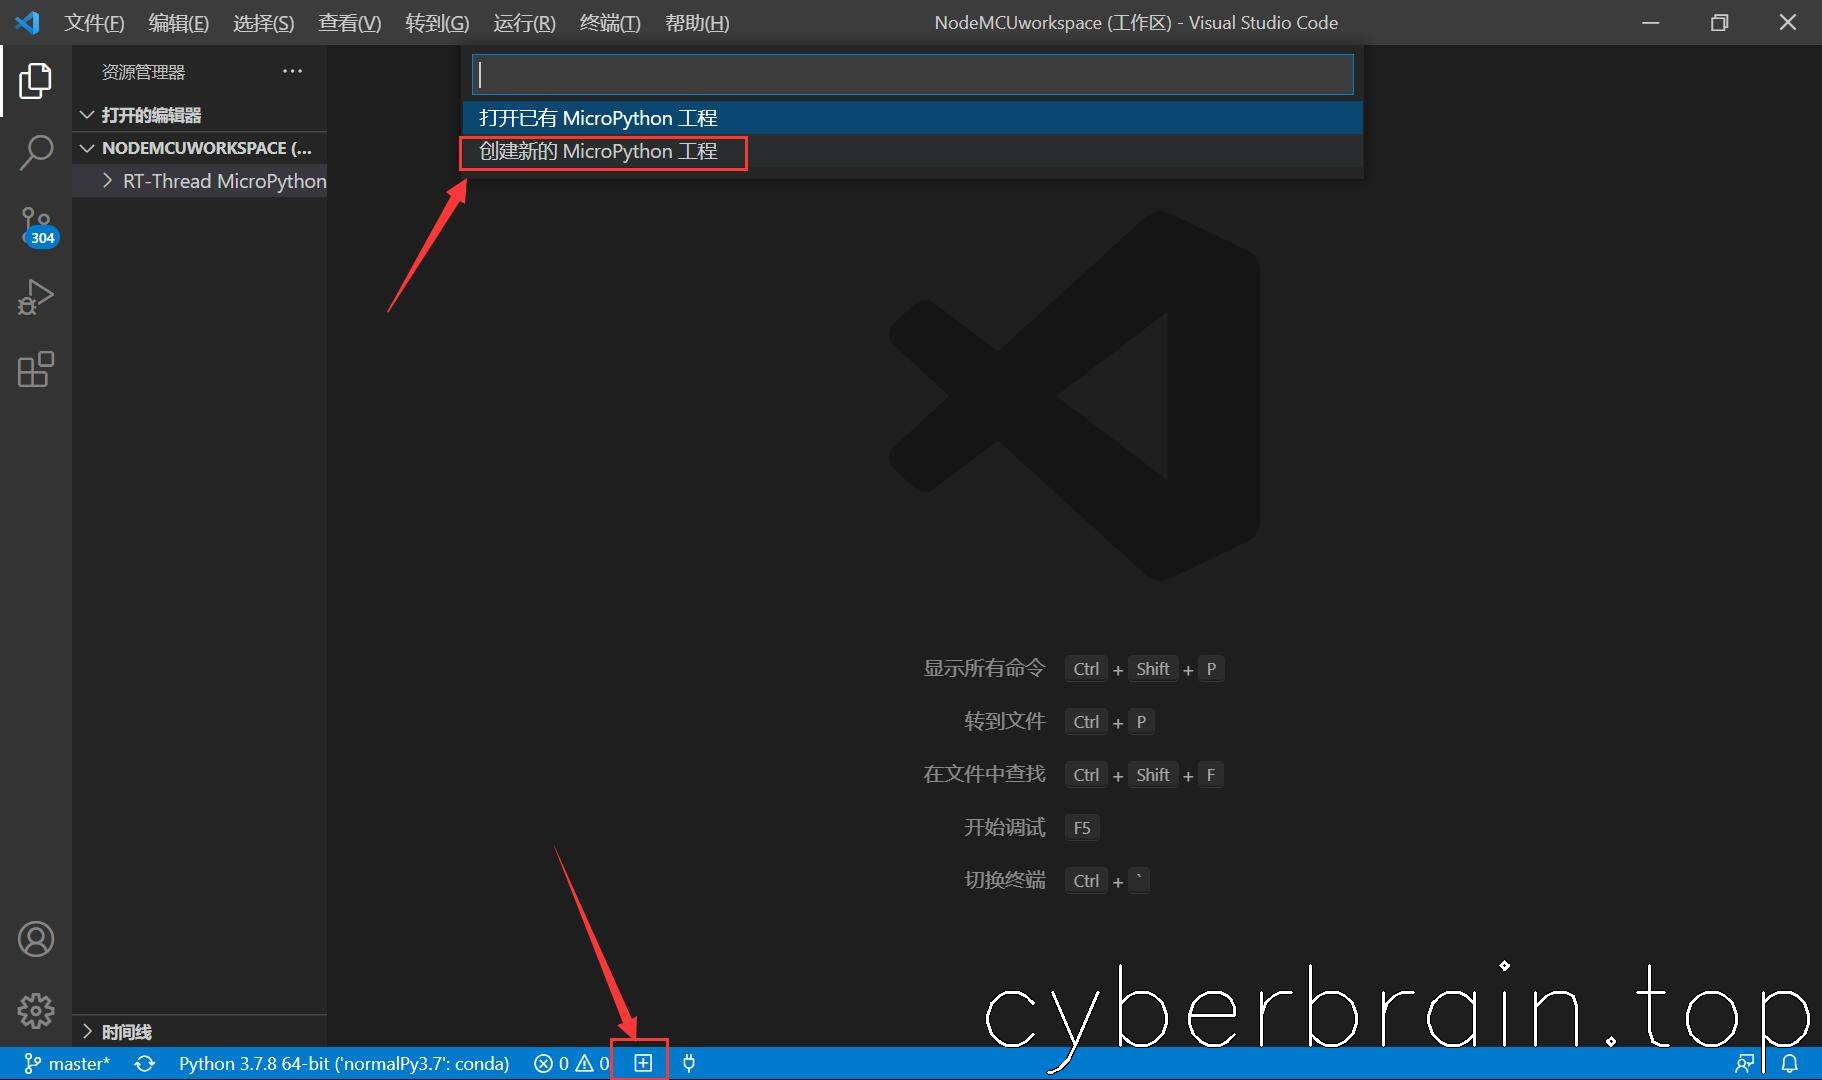The image size is (1822, 1080).
Task: Click the VS Code logo in title bar
Action: (27, 22)
